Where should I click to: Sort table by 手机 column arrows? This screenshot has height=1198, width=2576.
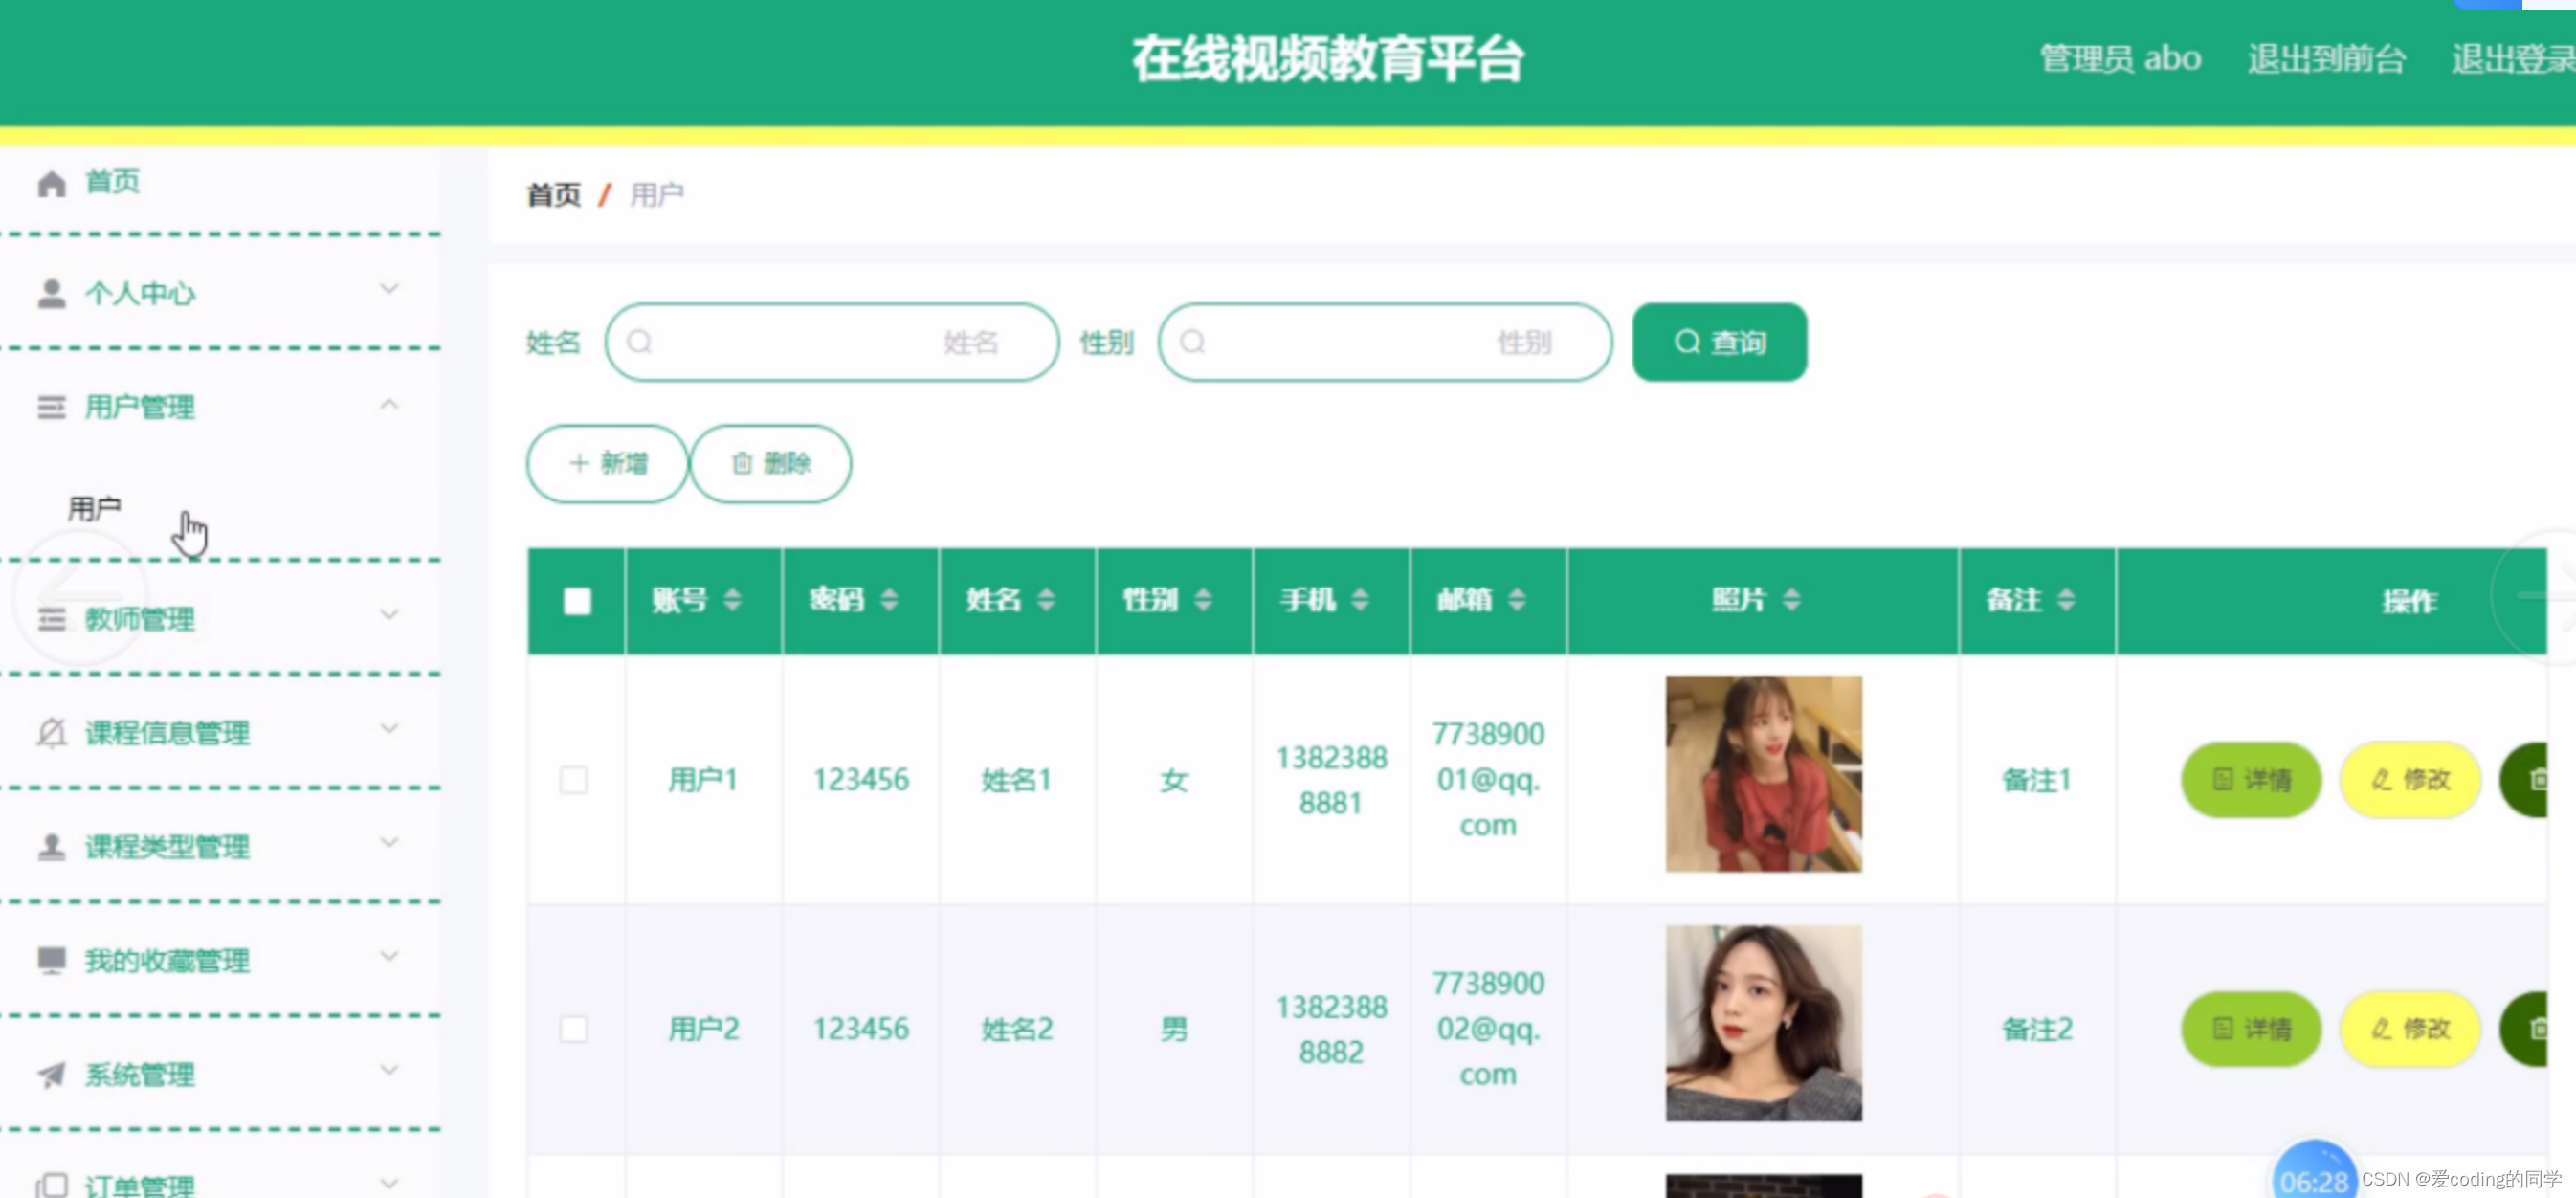tap(1360, 599)
